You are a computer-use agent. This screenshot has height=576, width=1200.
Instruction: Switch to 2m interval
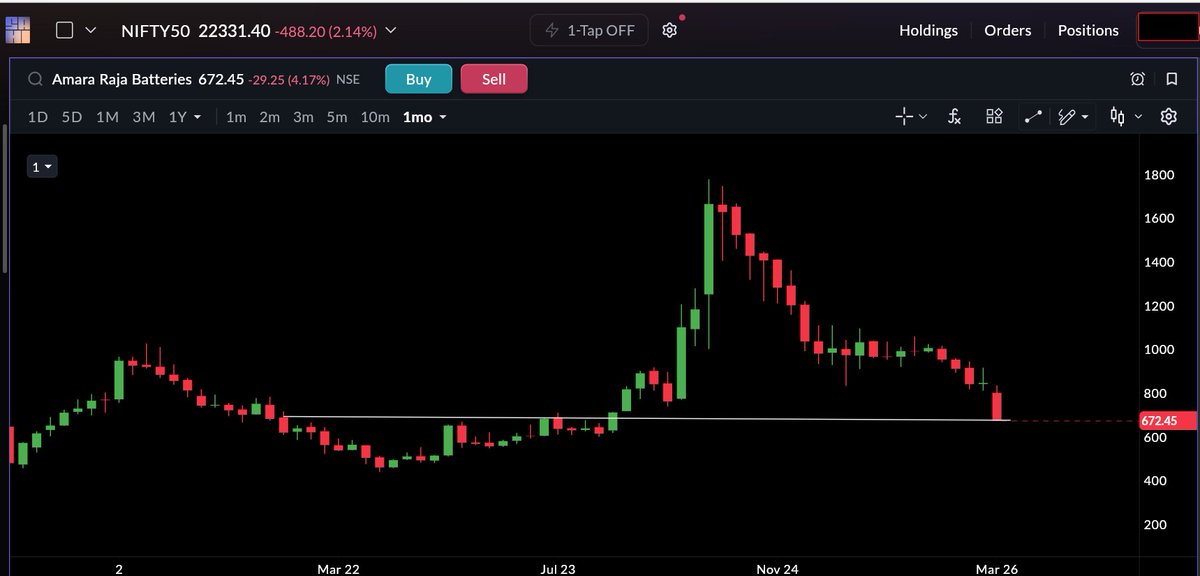click(270, 117)
